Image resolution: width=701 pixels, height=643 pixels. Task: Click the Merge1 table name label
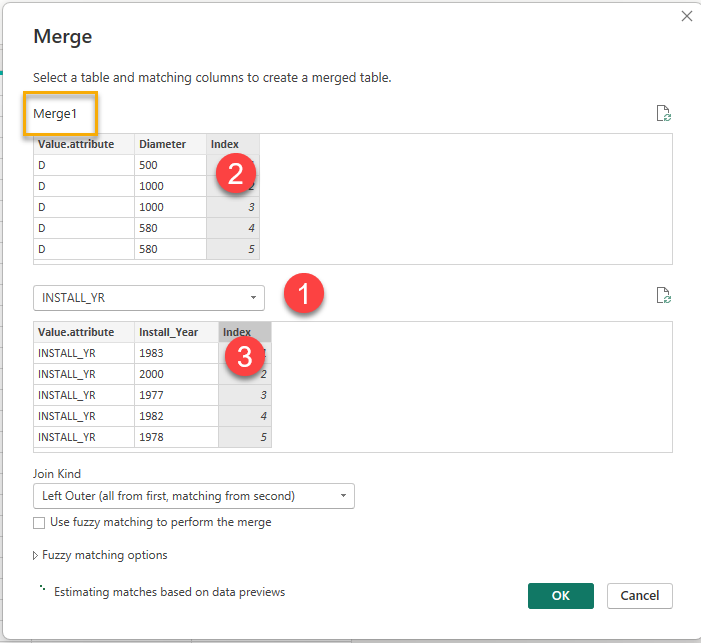[x=55, y=114]
